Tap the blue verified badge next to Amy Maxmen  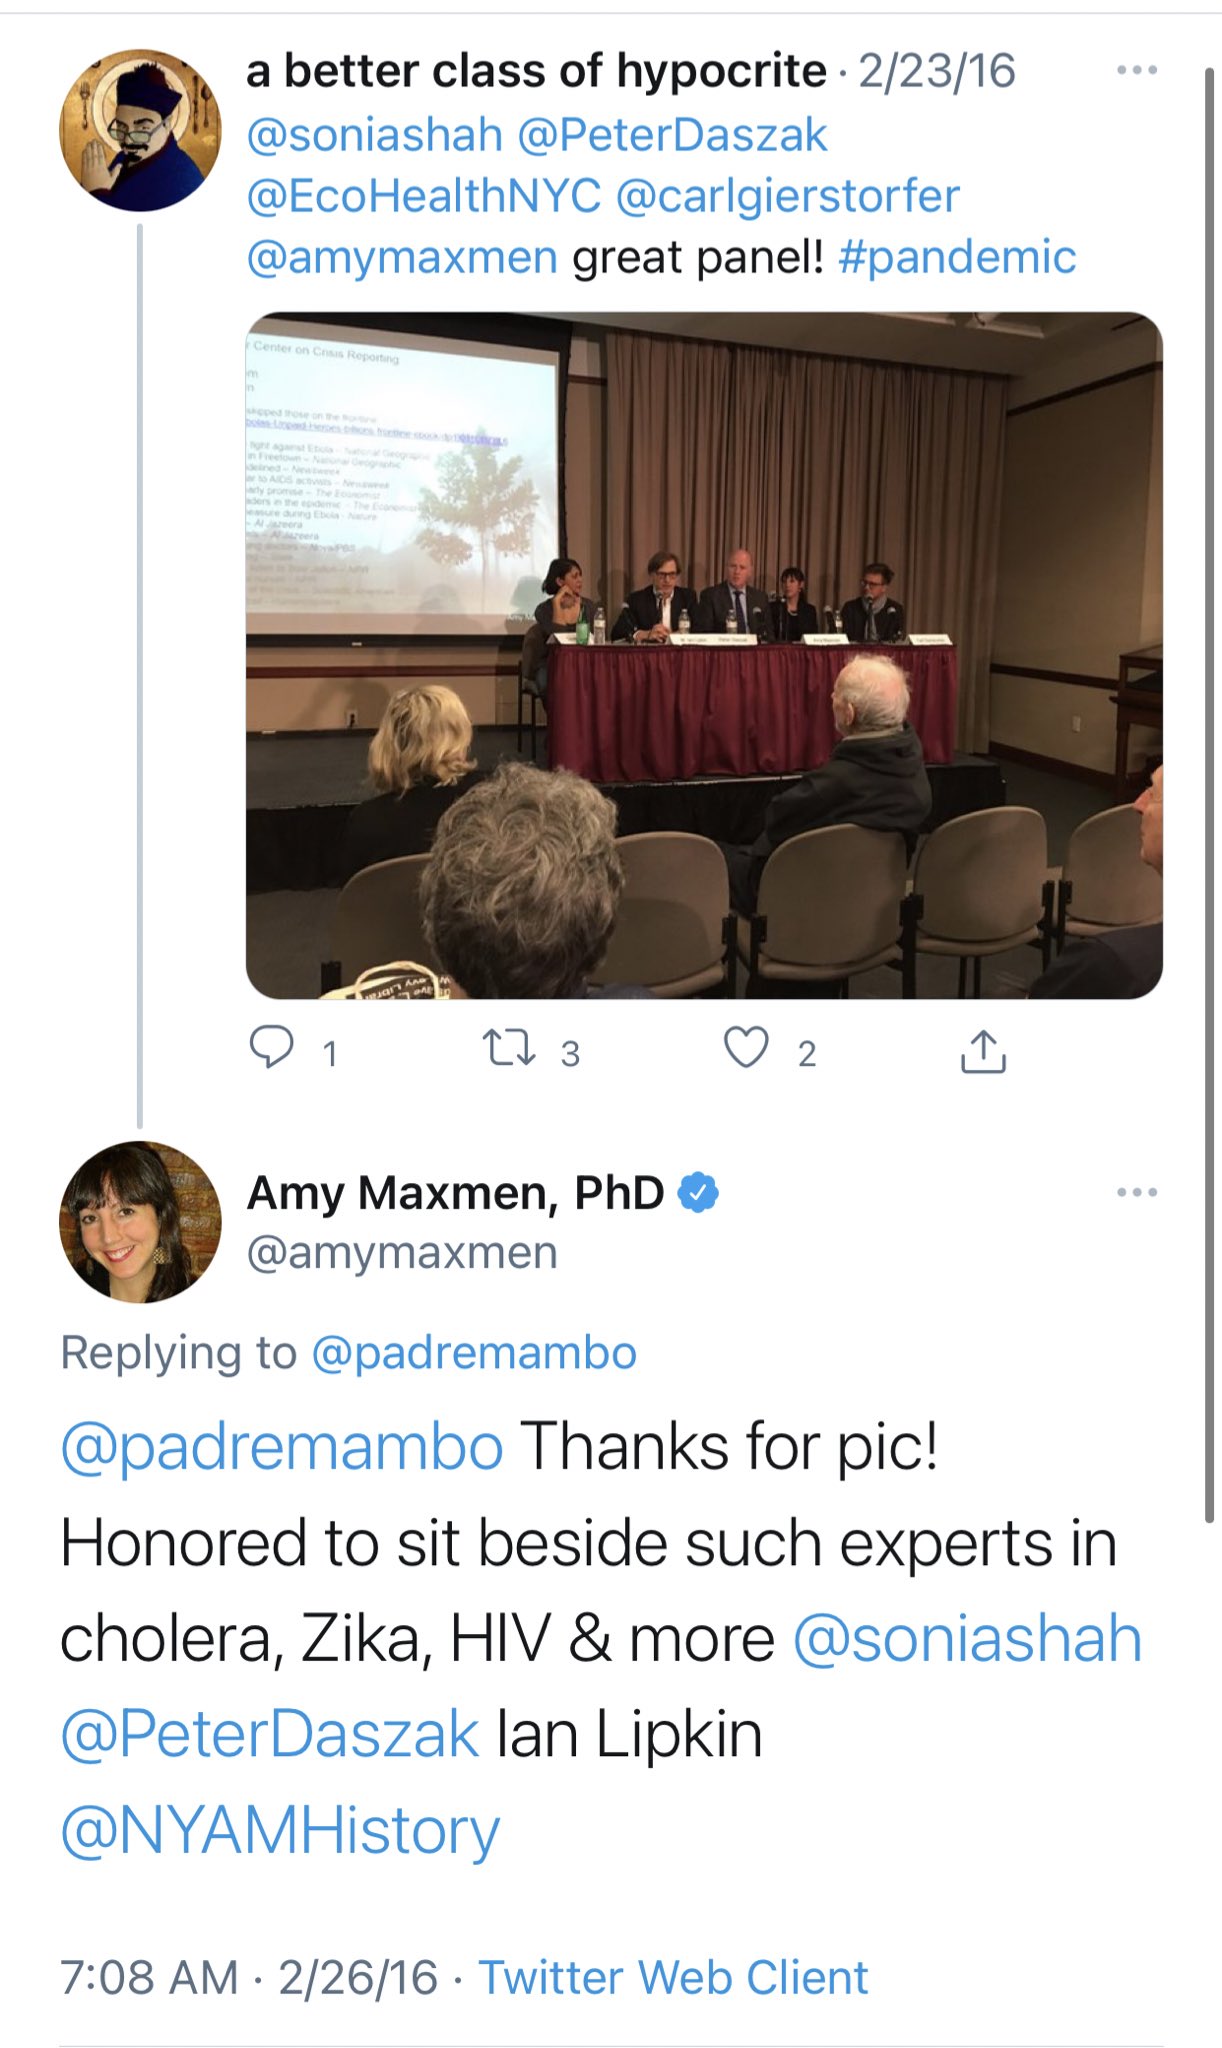pyautogui.click(x=698, y=1192)
